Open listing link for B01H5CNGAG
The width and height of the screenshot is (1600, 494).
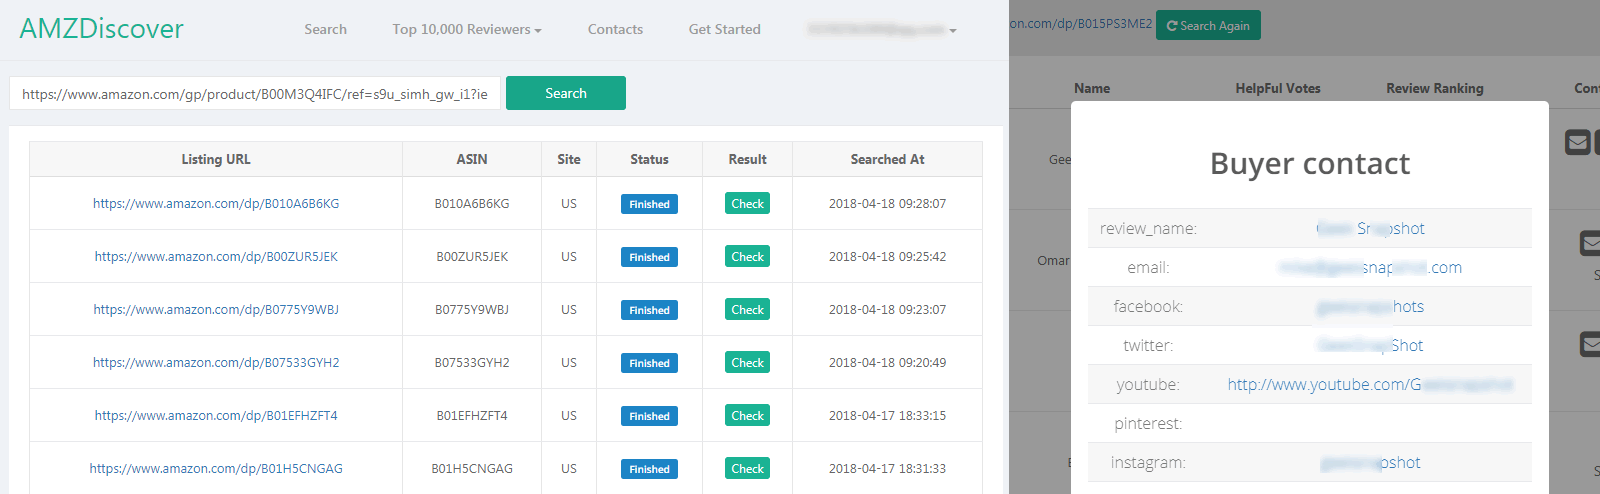coord(216,468)
